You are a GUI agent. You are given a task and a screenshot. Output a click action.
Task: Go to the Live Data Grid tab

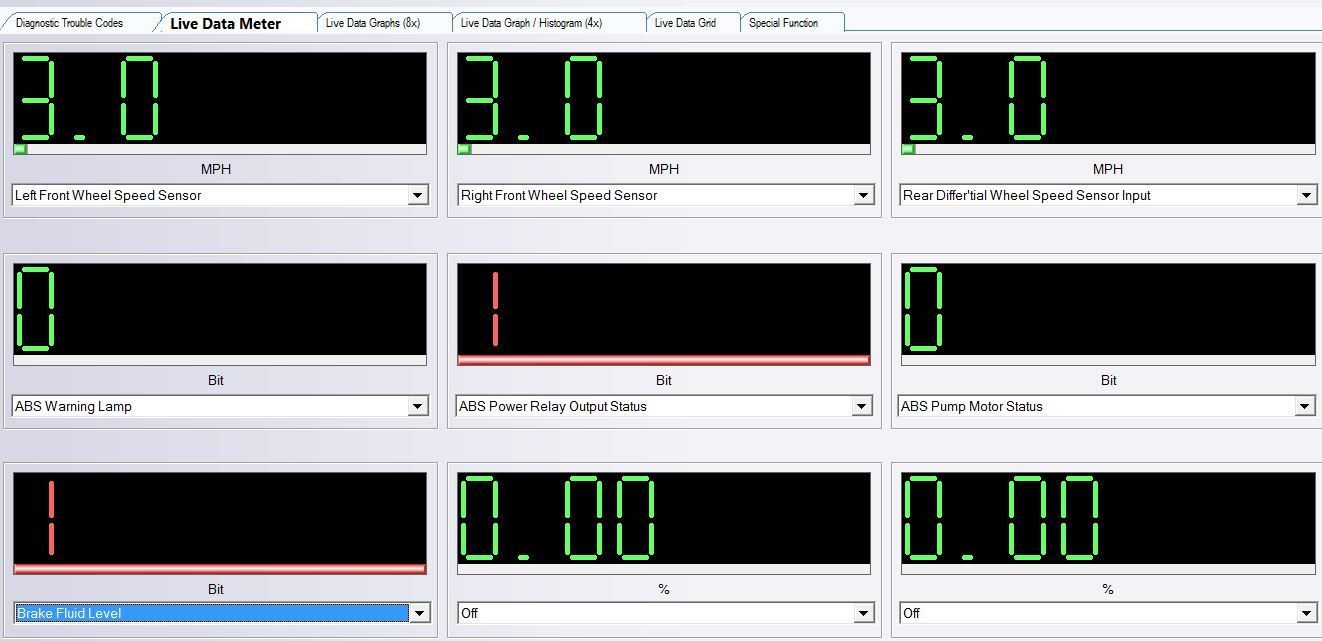(685, 23)
